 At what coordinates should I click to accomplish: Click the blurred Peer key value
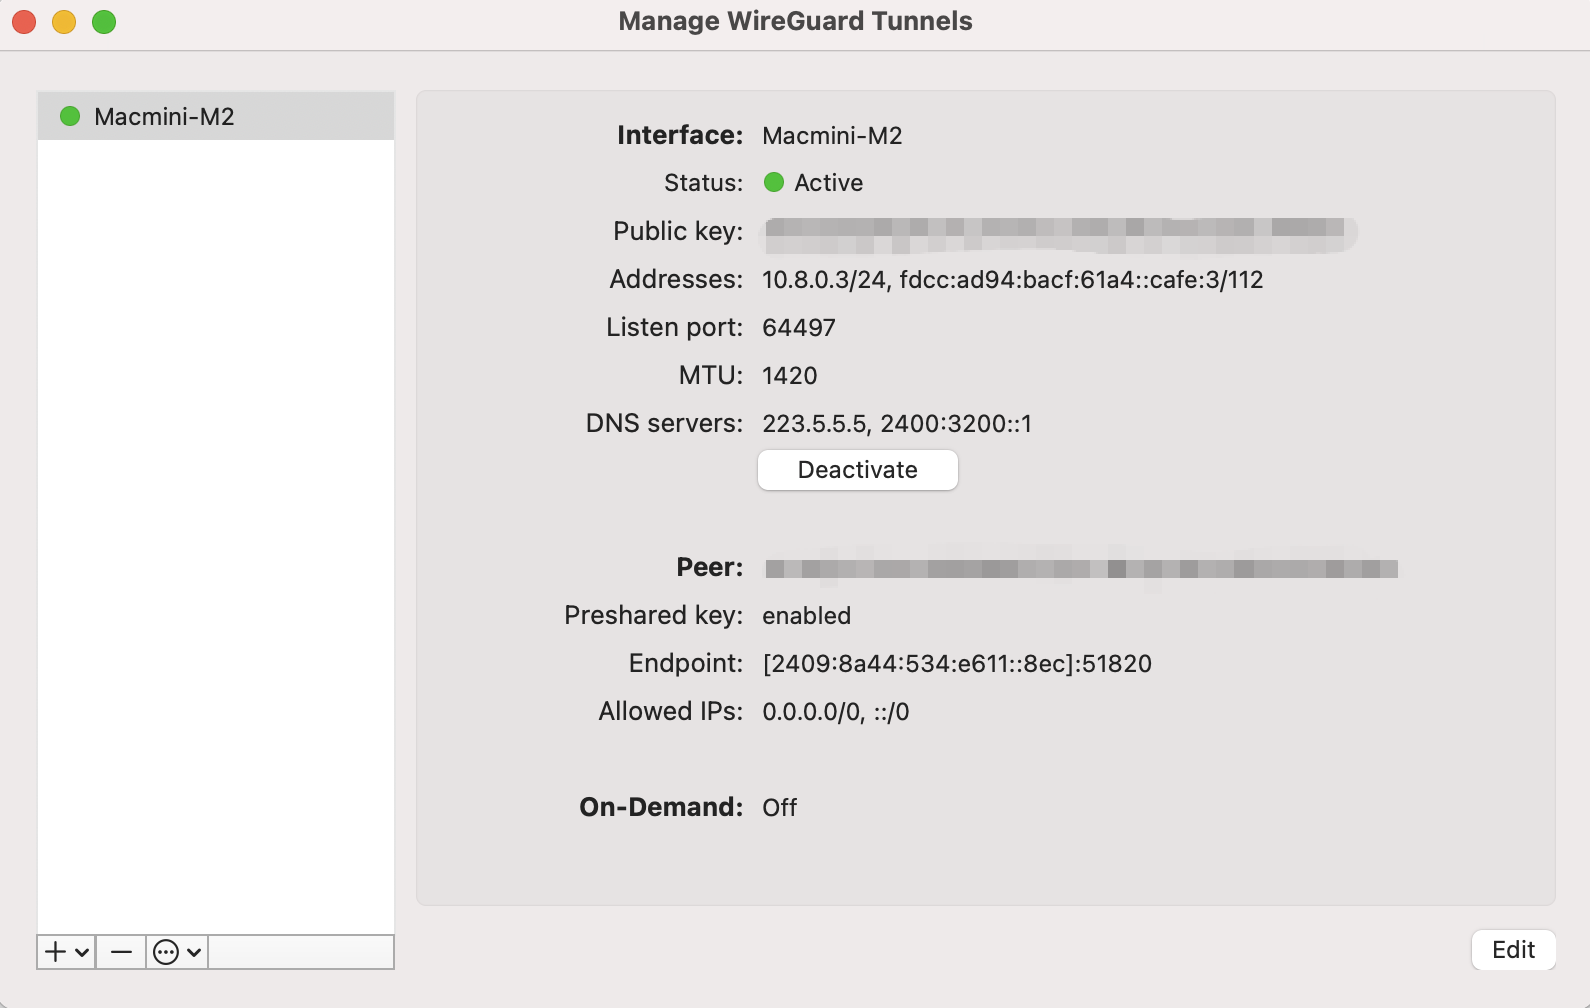(x=1080, y=568)
